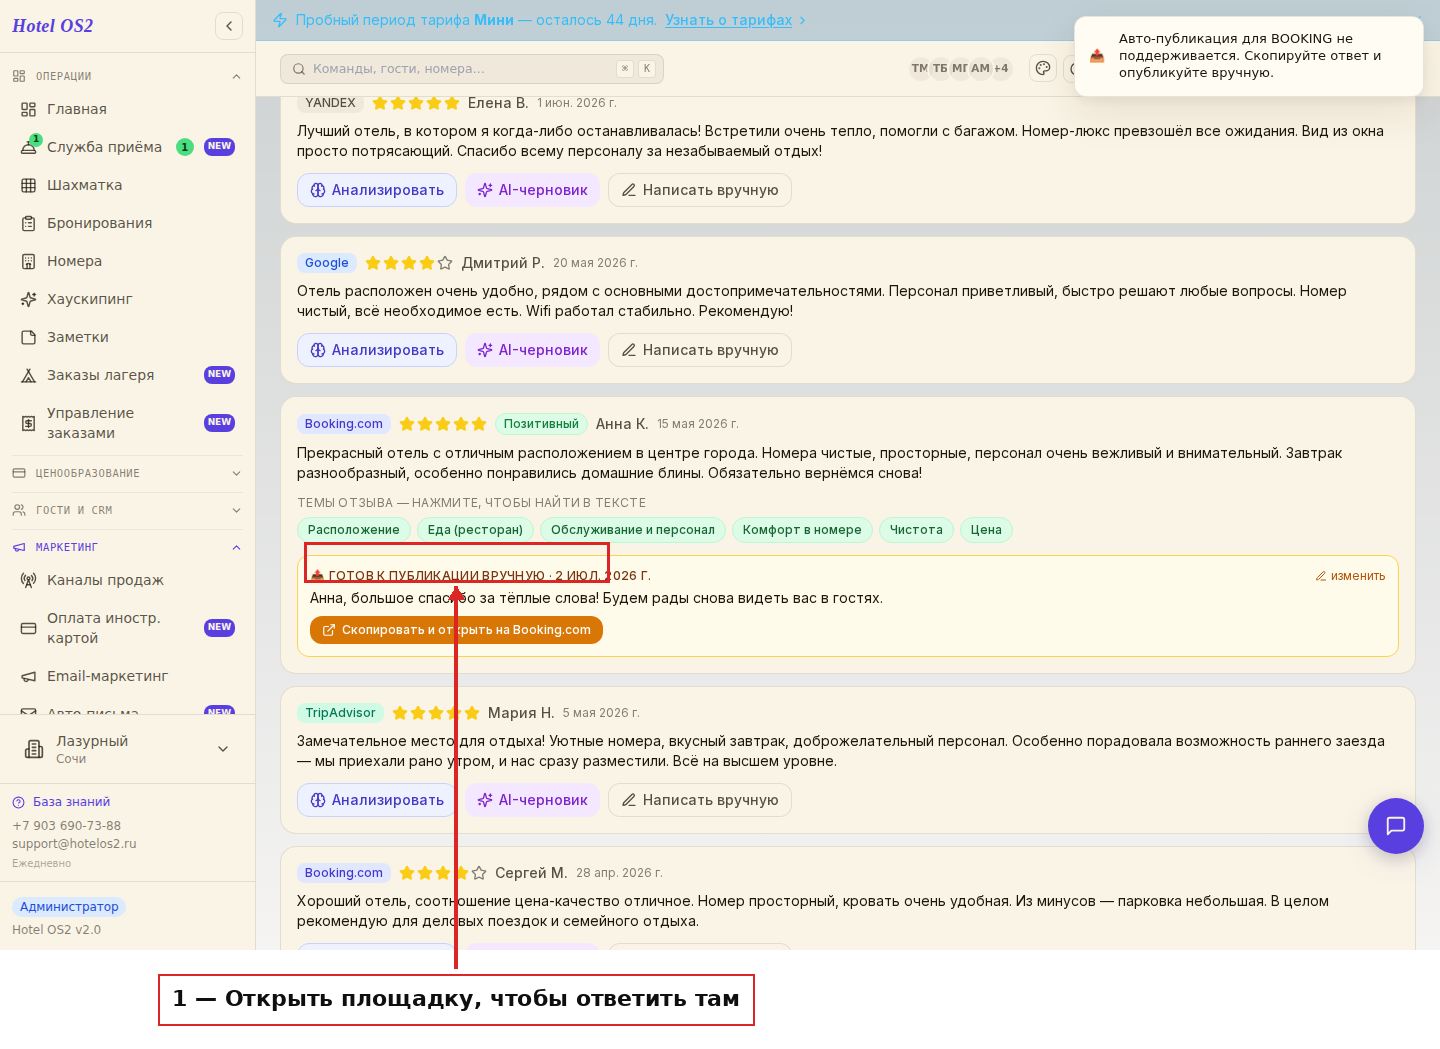1440x1049 pixels.
Task: Click Скопировать и открыть на Booking.com
Action: click(x=456, y=630)
